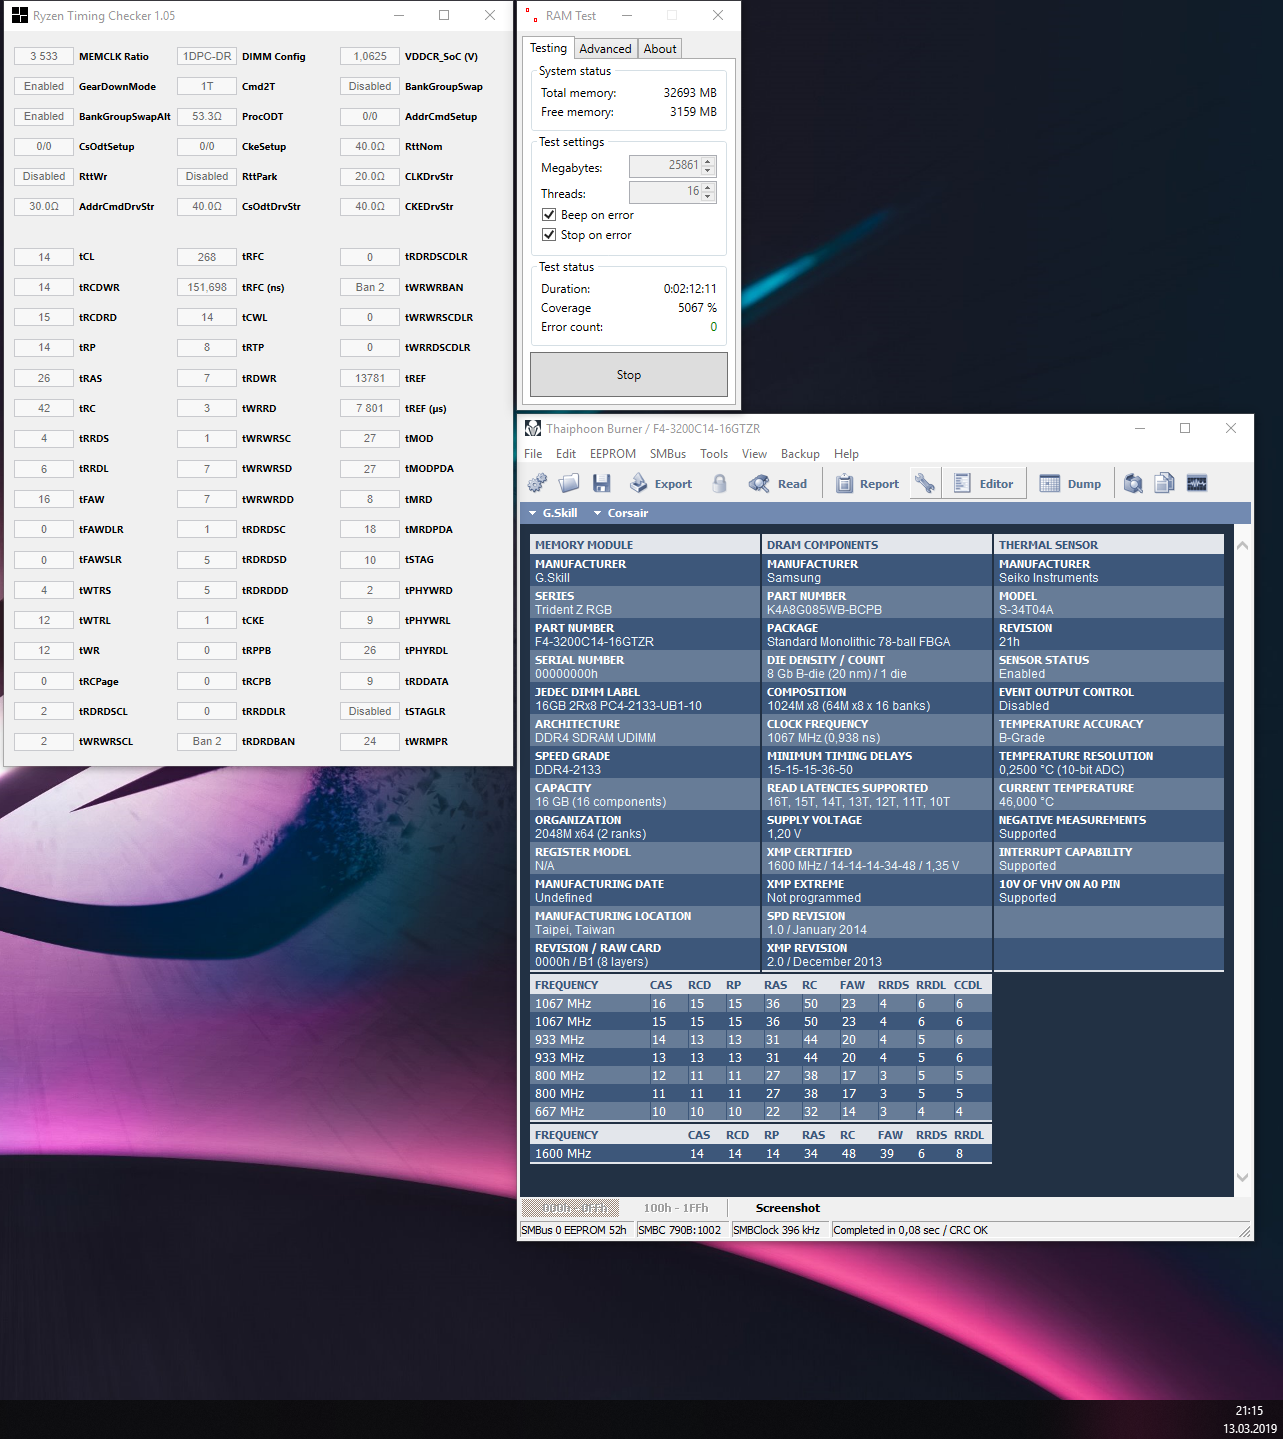Image resolution: width=1283 pixels, height=1439 pixels.
Task: Switch to the Advanced tab in RAM Test
Action: point(605,49)
